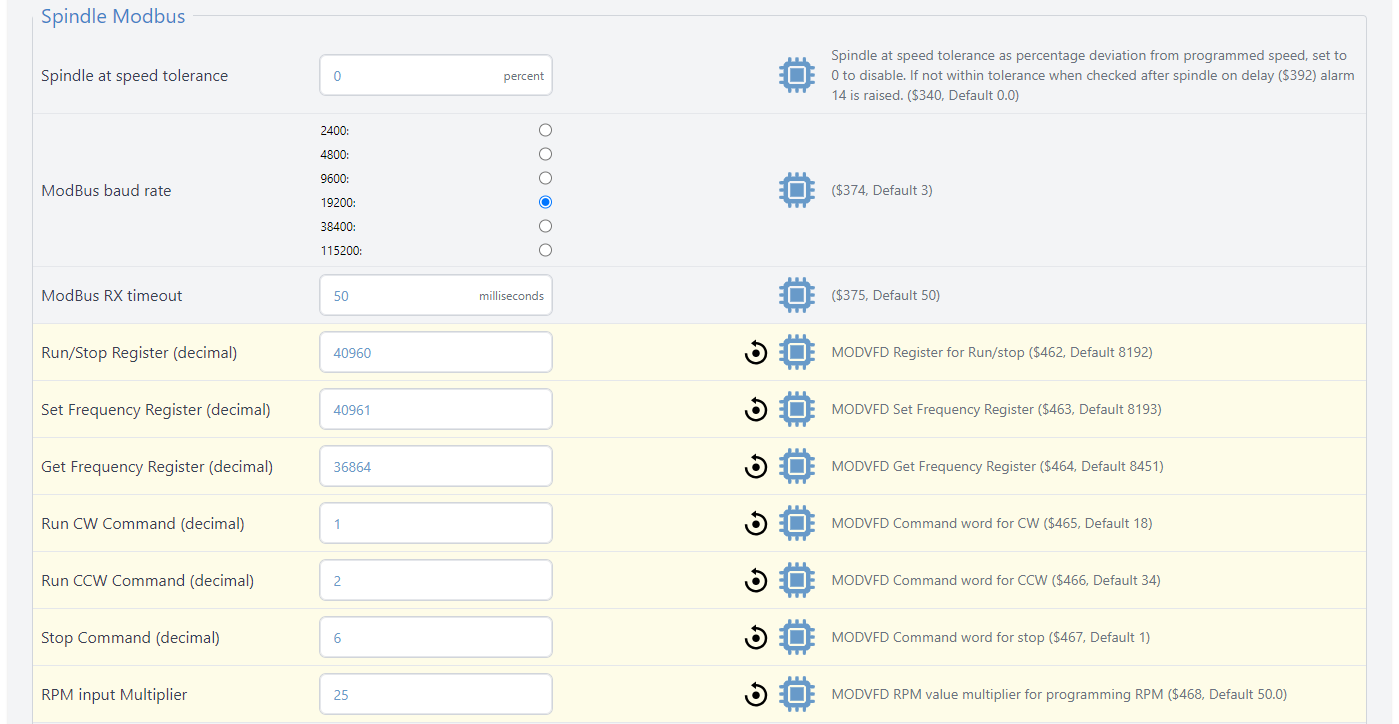Select 4800 baud rate

coord(545,154)
